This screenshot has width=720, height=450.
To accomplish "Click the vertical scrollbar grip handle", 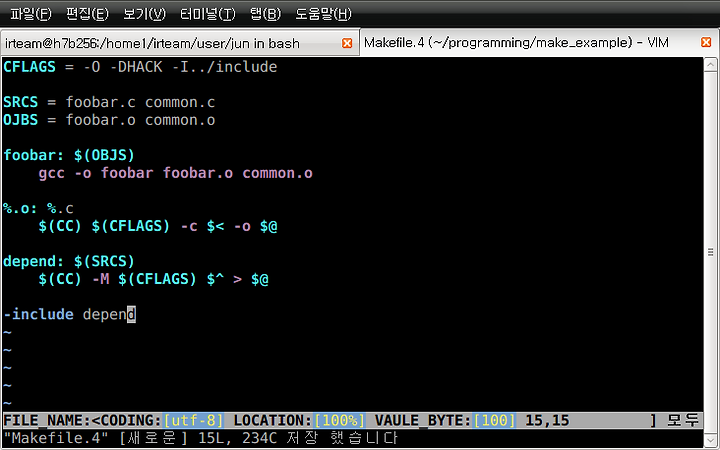I will (710, 252).
